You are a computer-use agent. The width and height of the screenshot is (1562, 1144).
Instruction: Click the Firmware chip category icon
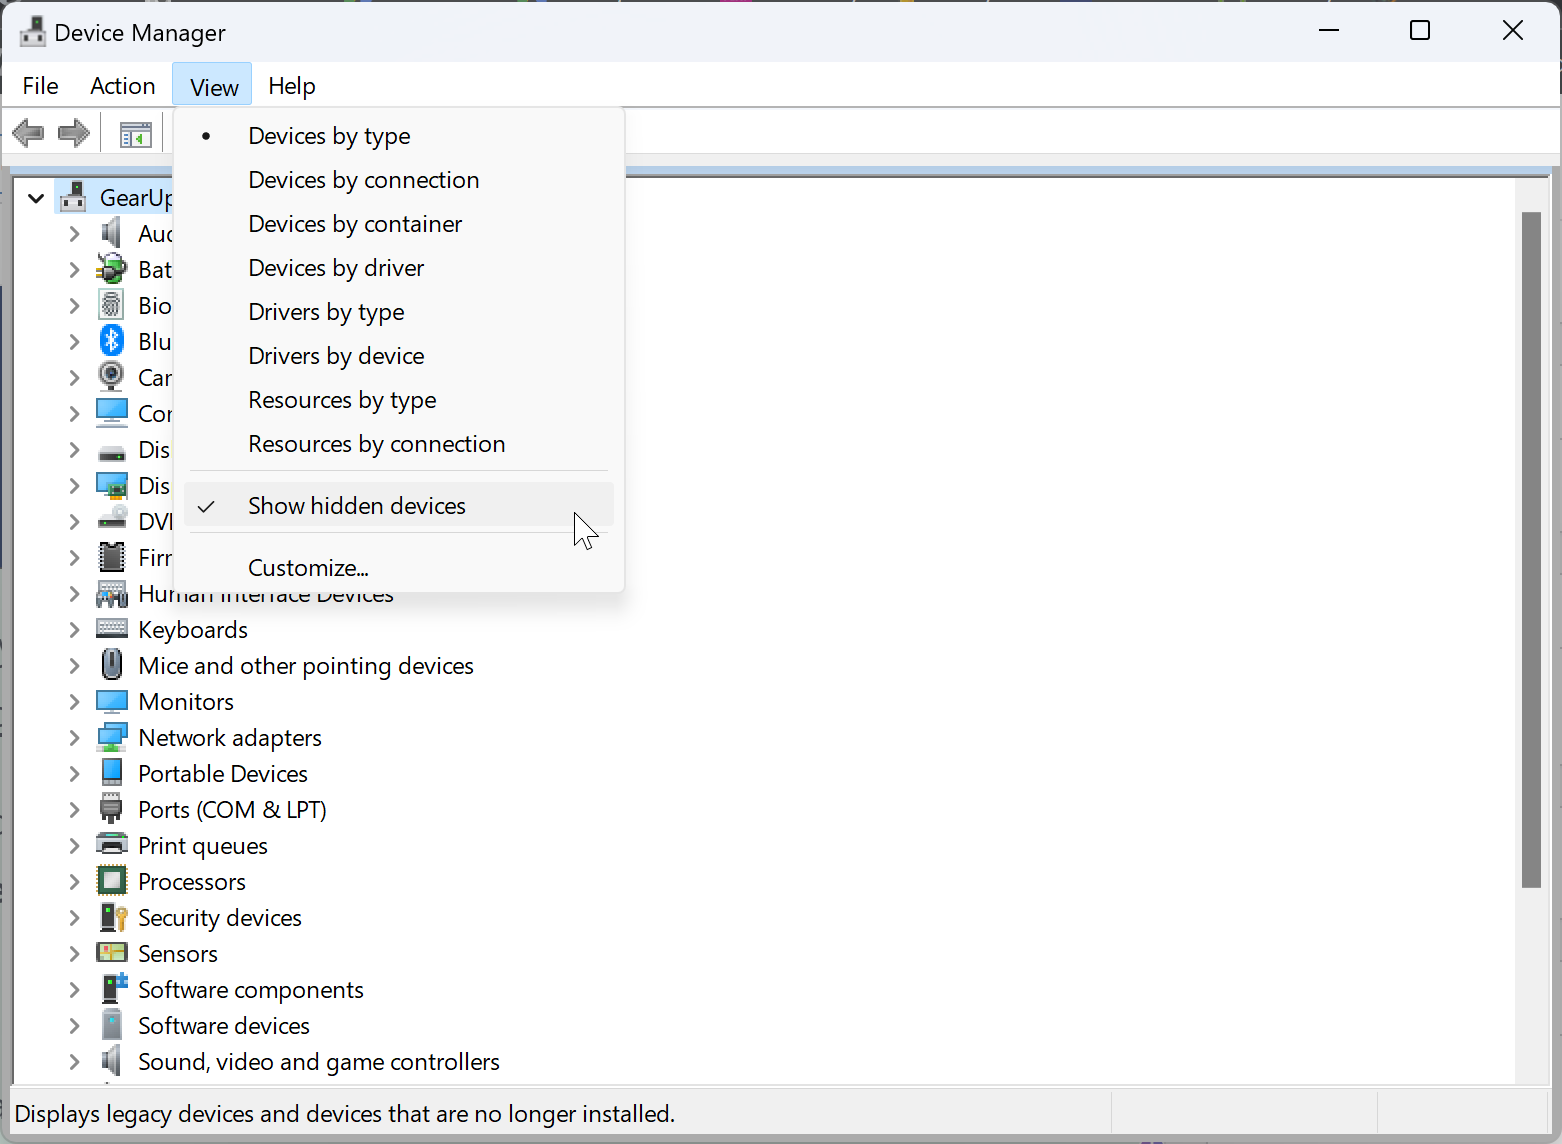(111, 557)
